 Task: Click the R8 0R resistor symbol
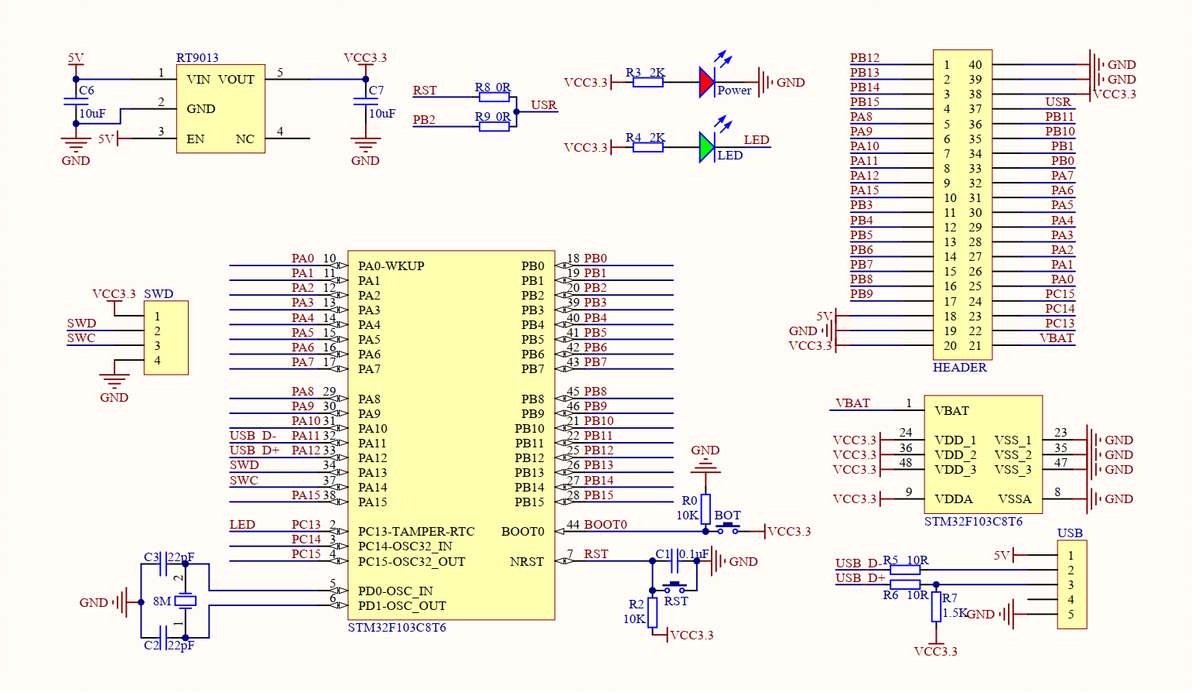pos(494,97)
